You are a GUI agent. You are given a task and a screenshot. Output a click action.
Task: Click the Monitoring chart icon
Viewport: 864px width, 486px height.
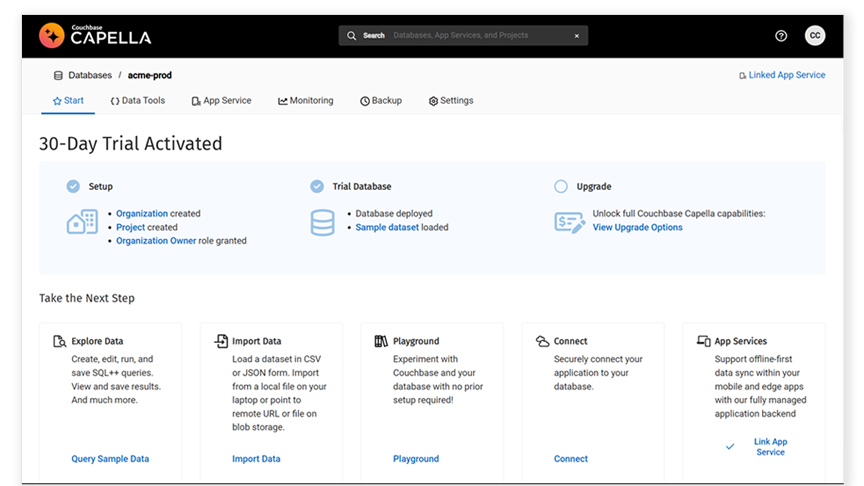click(x=283, y=101)
